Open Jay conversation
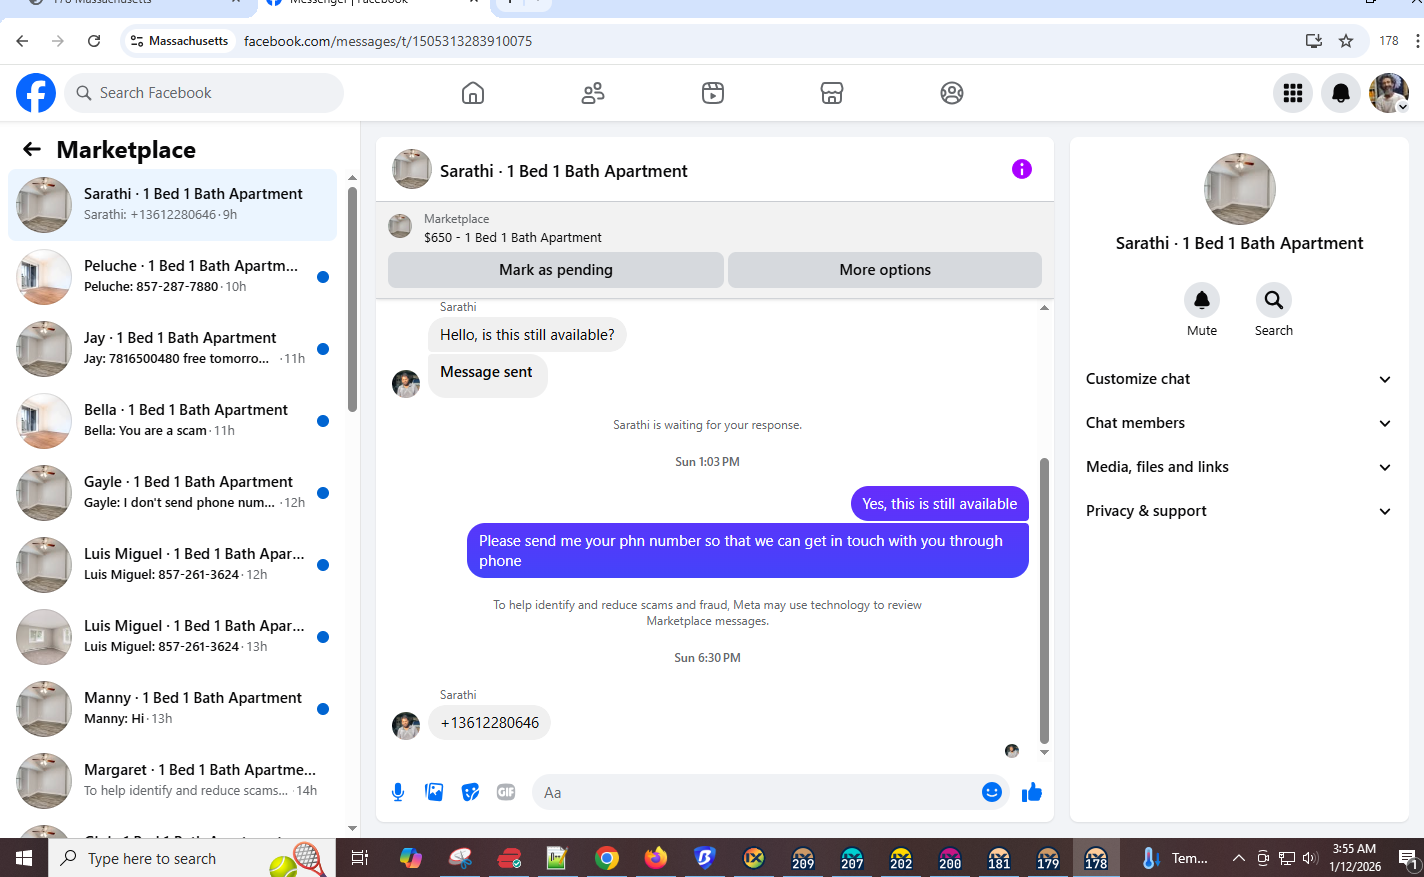Viewport: 1424px width, 877px height. pyautogui.click(x=173, y=349)
